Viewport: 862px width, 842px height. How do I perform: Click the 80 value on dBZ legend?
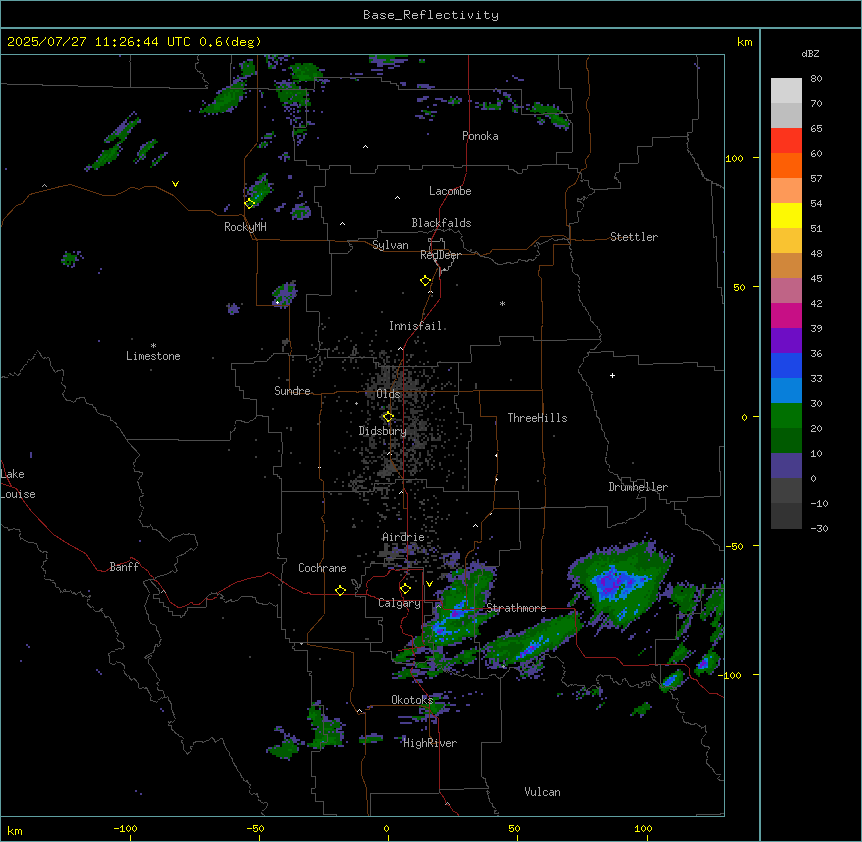tap(816, 79)
